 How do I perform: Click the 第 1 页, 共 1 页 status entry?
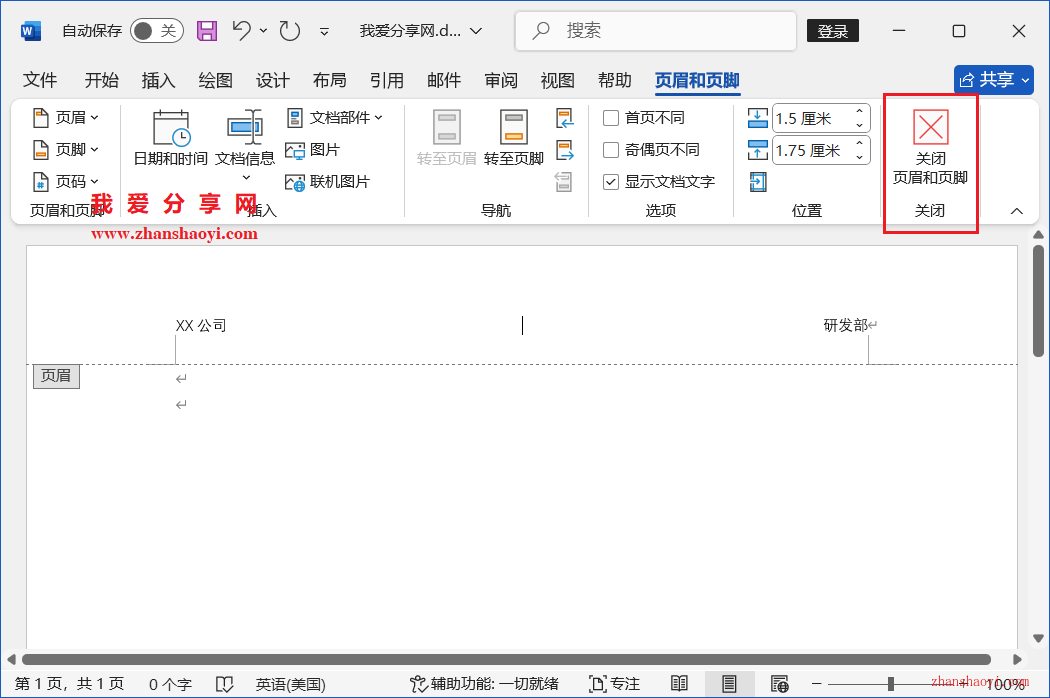pos(70,684)
